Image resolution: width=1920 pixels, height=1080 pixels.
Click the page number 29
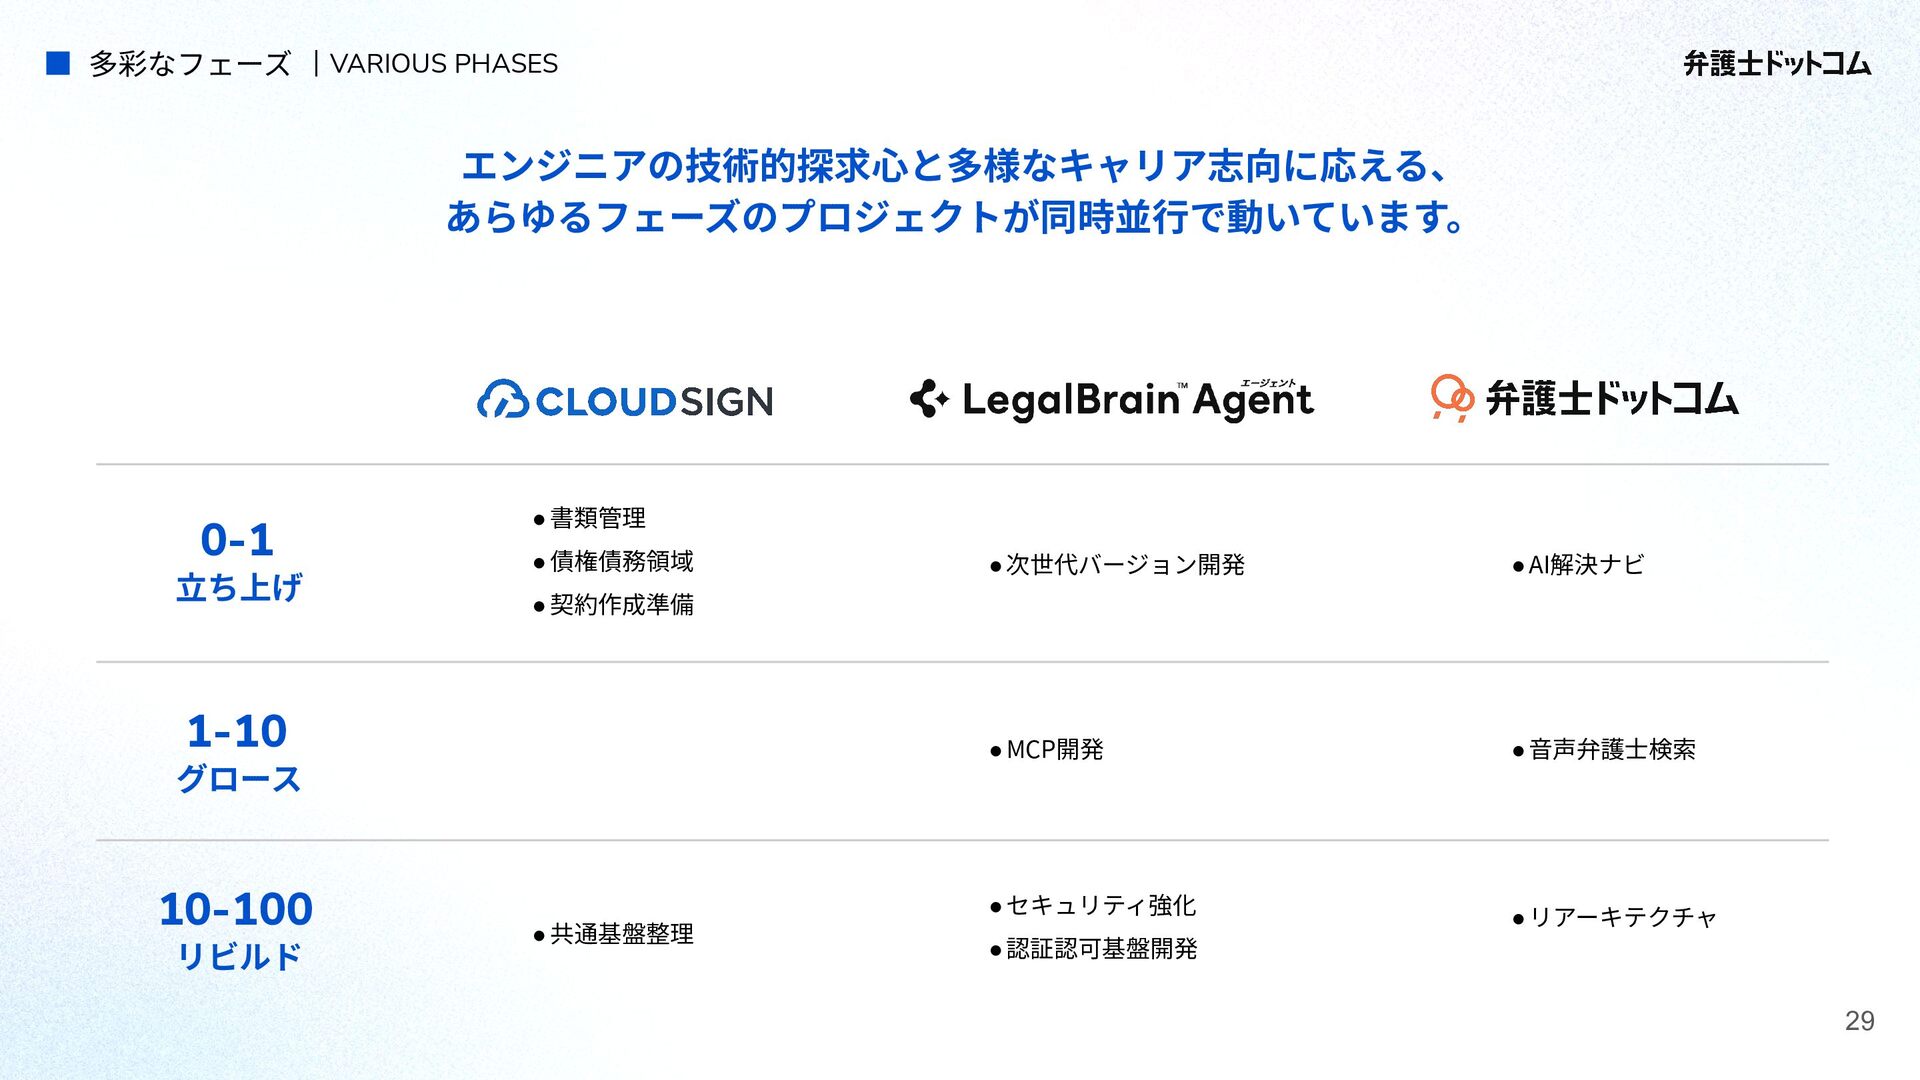1859,1021
